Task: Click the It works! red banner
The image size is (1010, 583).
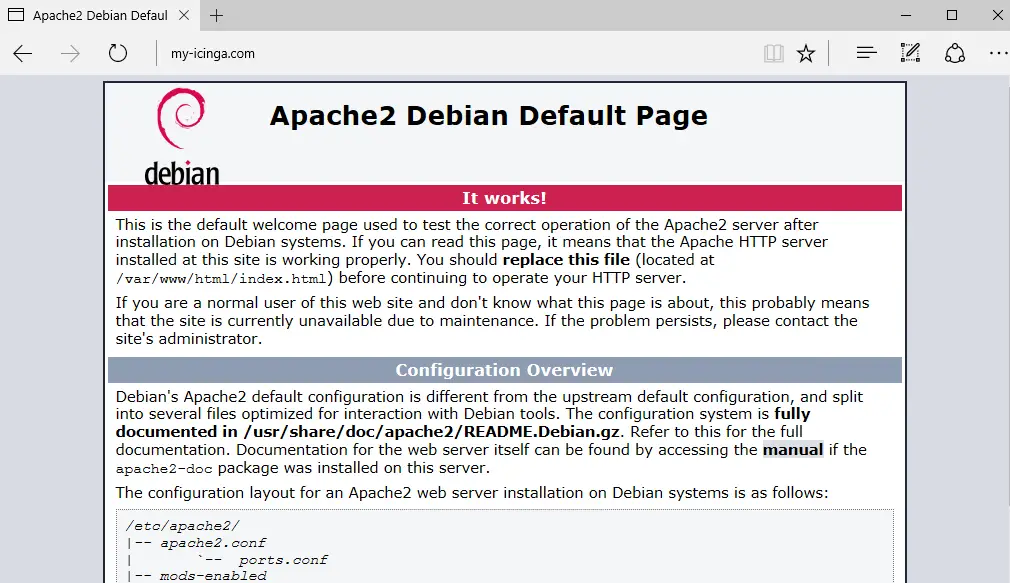Action: 504,198
